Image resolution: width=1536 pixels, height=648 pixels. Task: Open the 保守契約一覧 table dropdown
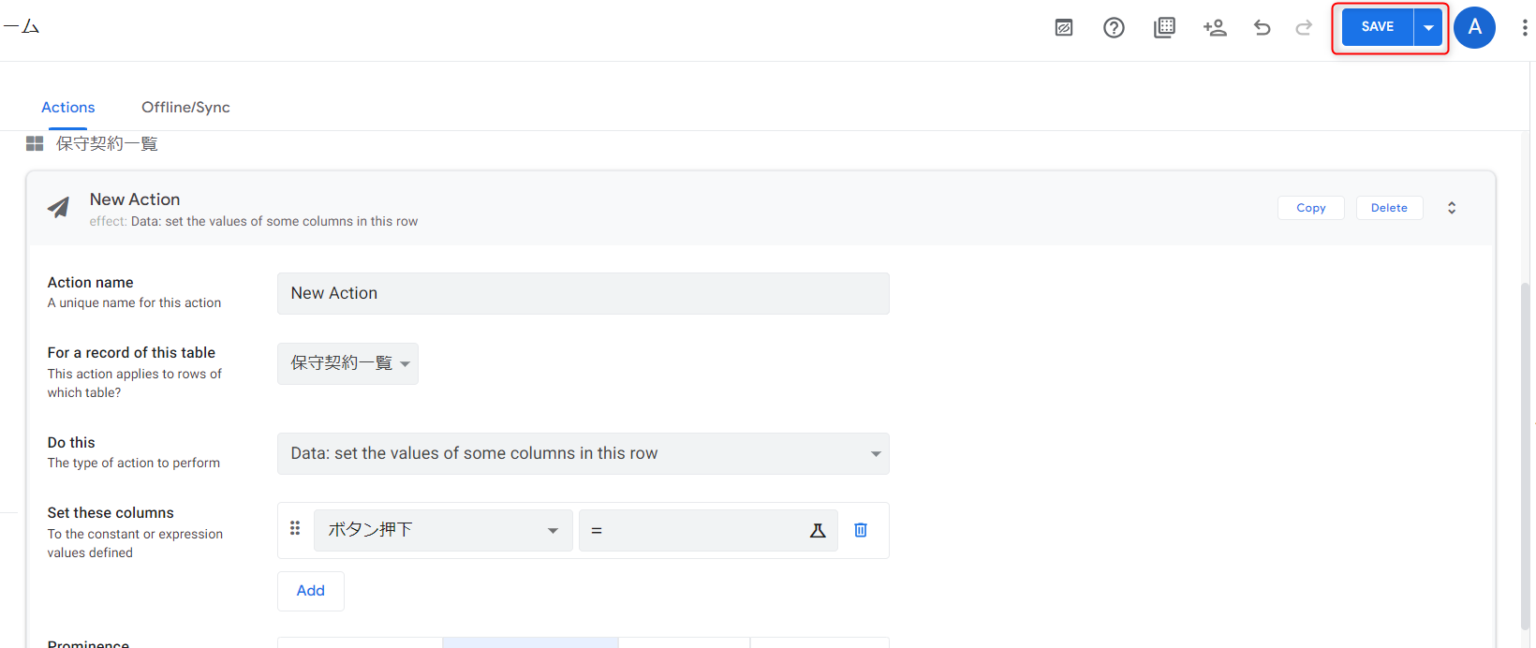[347, 364]
